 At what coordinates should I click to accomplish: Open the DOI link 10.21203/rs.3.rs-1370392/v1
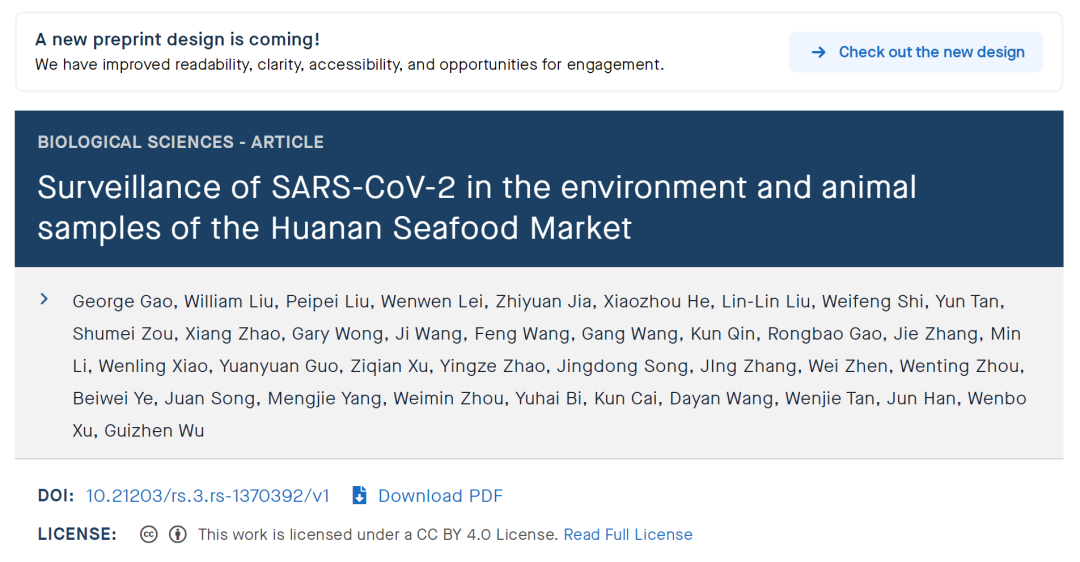coord(207,496)
